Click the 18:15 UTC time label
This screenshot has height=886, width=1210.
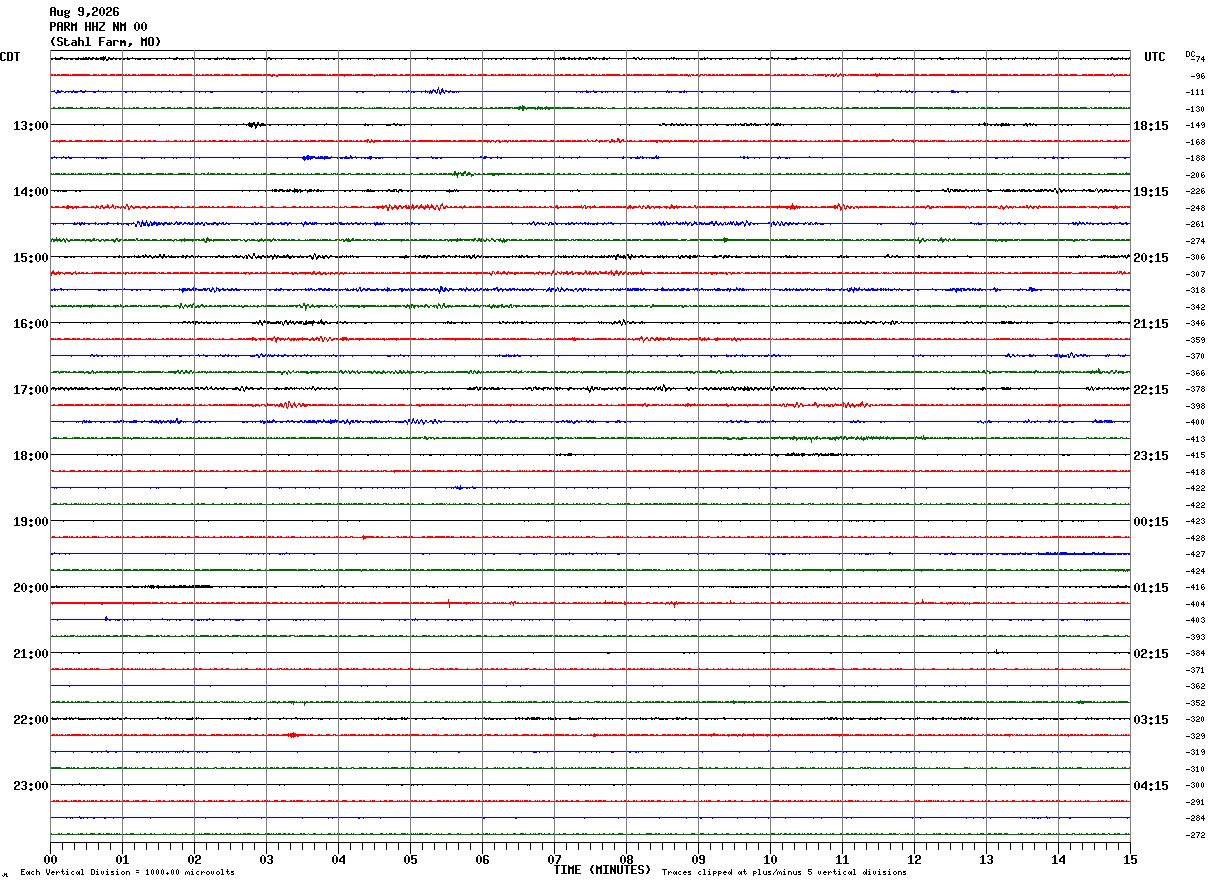(1151, 126)
